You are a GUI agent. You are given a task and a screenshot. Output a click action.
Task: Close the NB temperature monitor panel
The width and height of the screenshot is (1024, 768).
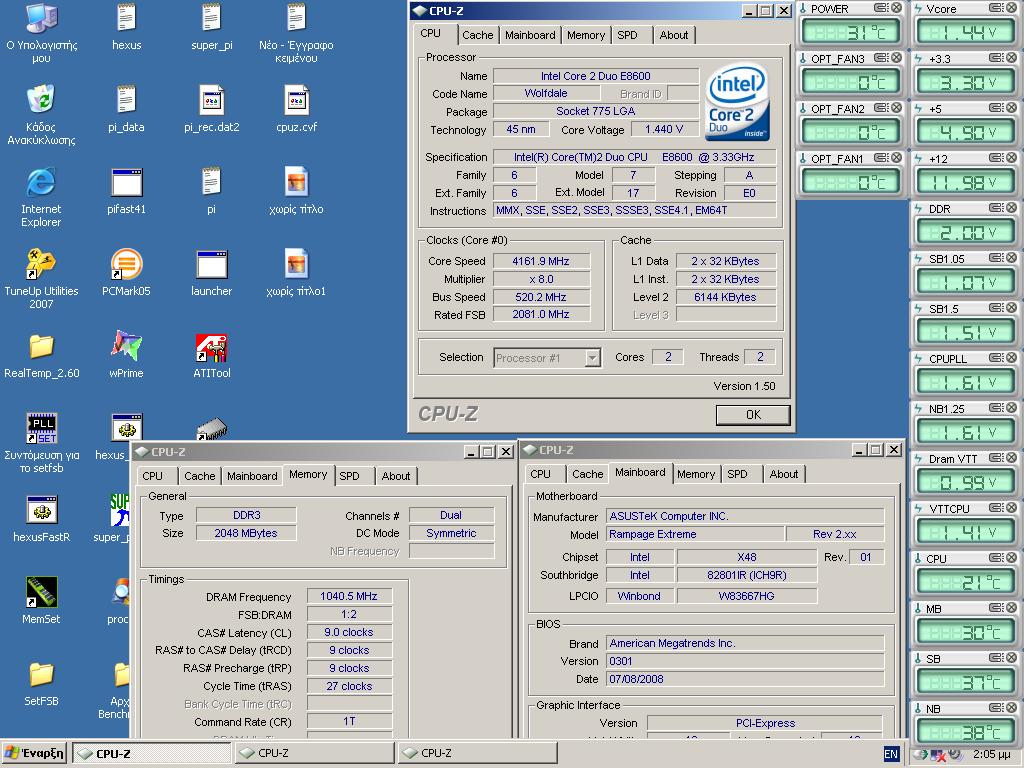[x=1011, y=708]
